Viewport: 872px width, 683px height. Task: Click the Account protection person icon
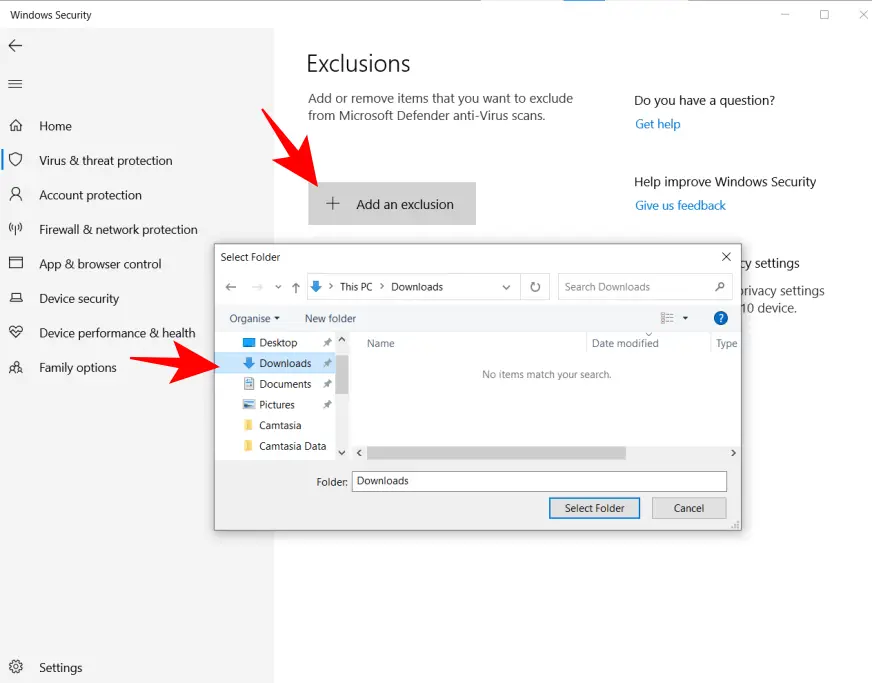(x=16, y=195)
